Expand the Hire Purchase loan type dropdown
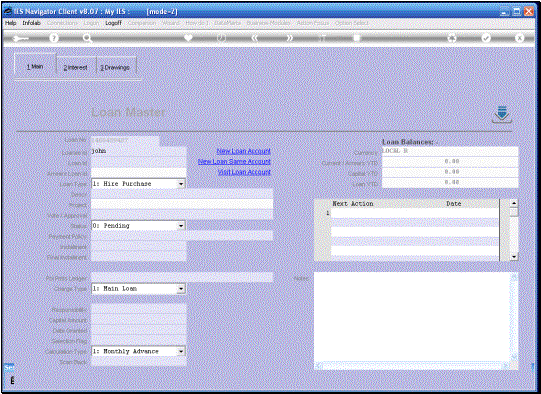The width and height of the screenshot is (541, 394). tap(181, 184)
